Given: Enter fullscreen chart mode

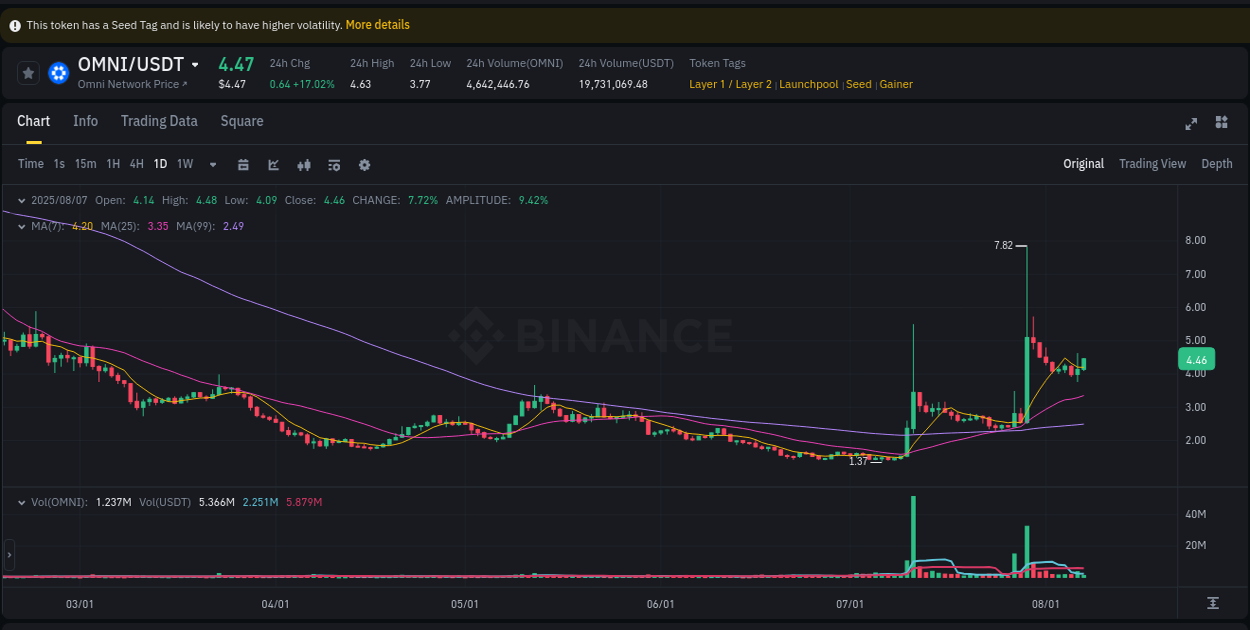Looking at the screenshot, I should (x=1191, y=123).
